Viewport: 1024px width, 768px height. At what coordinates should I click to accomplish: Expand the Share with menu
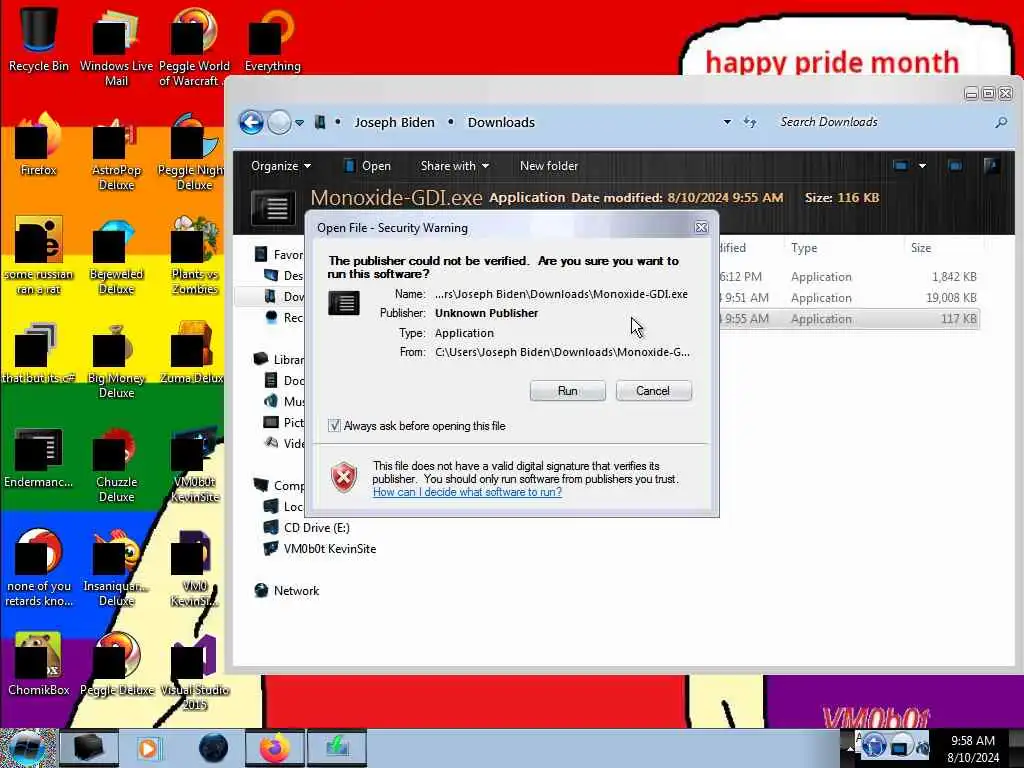(455, 166)
